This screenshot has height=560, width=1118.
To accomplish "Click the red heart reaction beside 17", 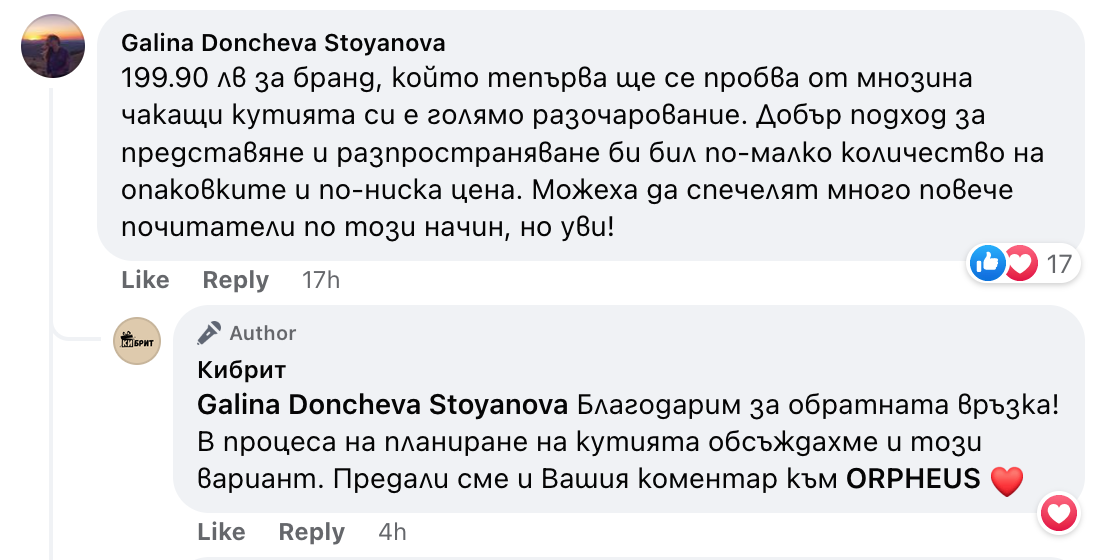I will pos(1019,264).
